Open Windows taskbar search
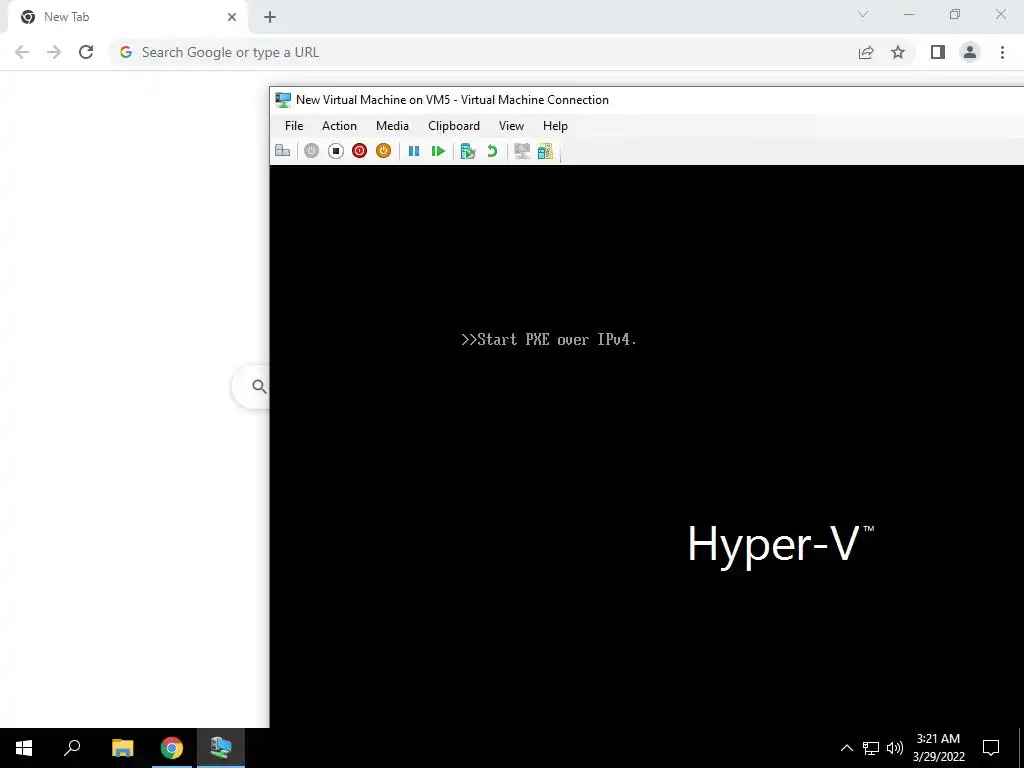Viewport: 1024px width, 768px height. pyautogui.click(x=72, y=748)
